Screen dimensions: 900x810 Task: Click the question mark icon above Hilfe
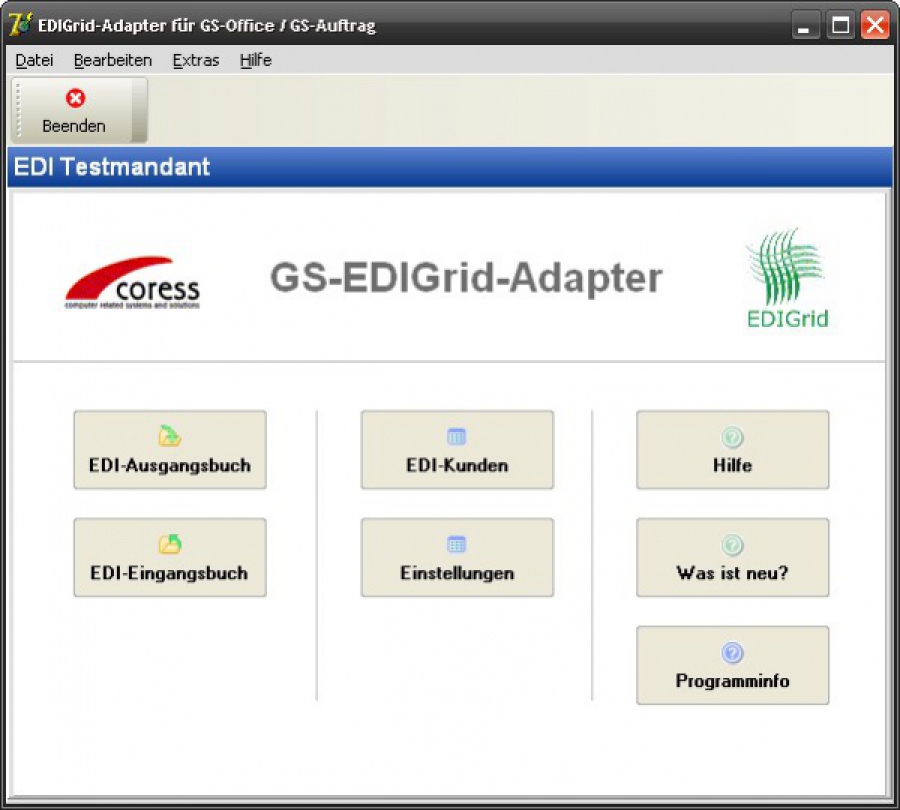(x=733, y=437)
